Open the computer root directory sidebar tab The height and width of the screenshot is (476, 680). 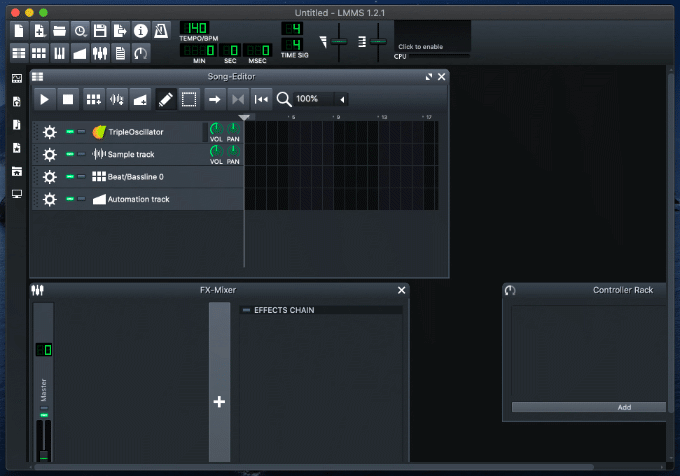point(17,194)
